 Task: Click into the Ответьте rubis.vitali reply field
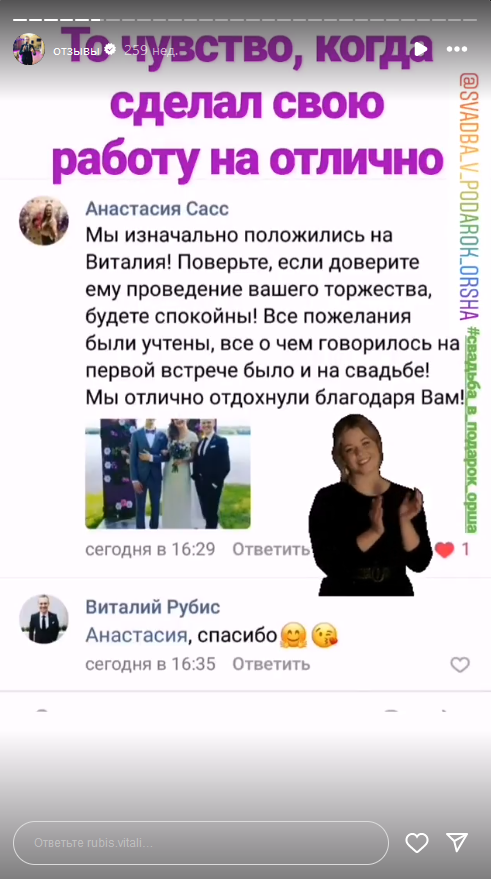[201, 843]
